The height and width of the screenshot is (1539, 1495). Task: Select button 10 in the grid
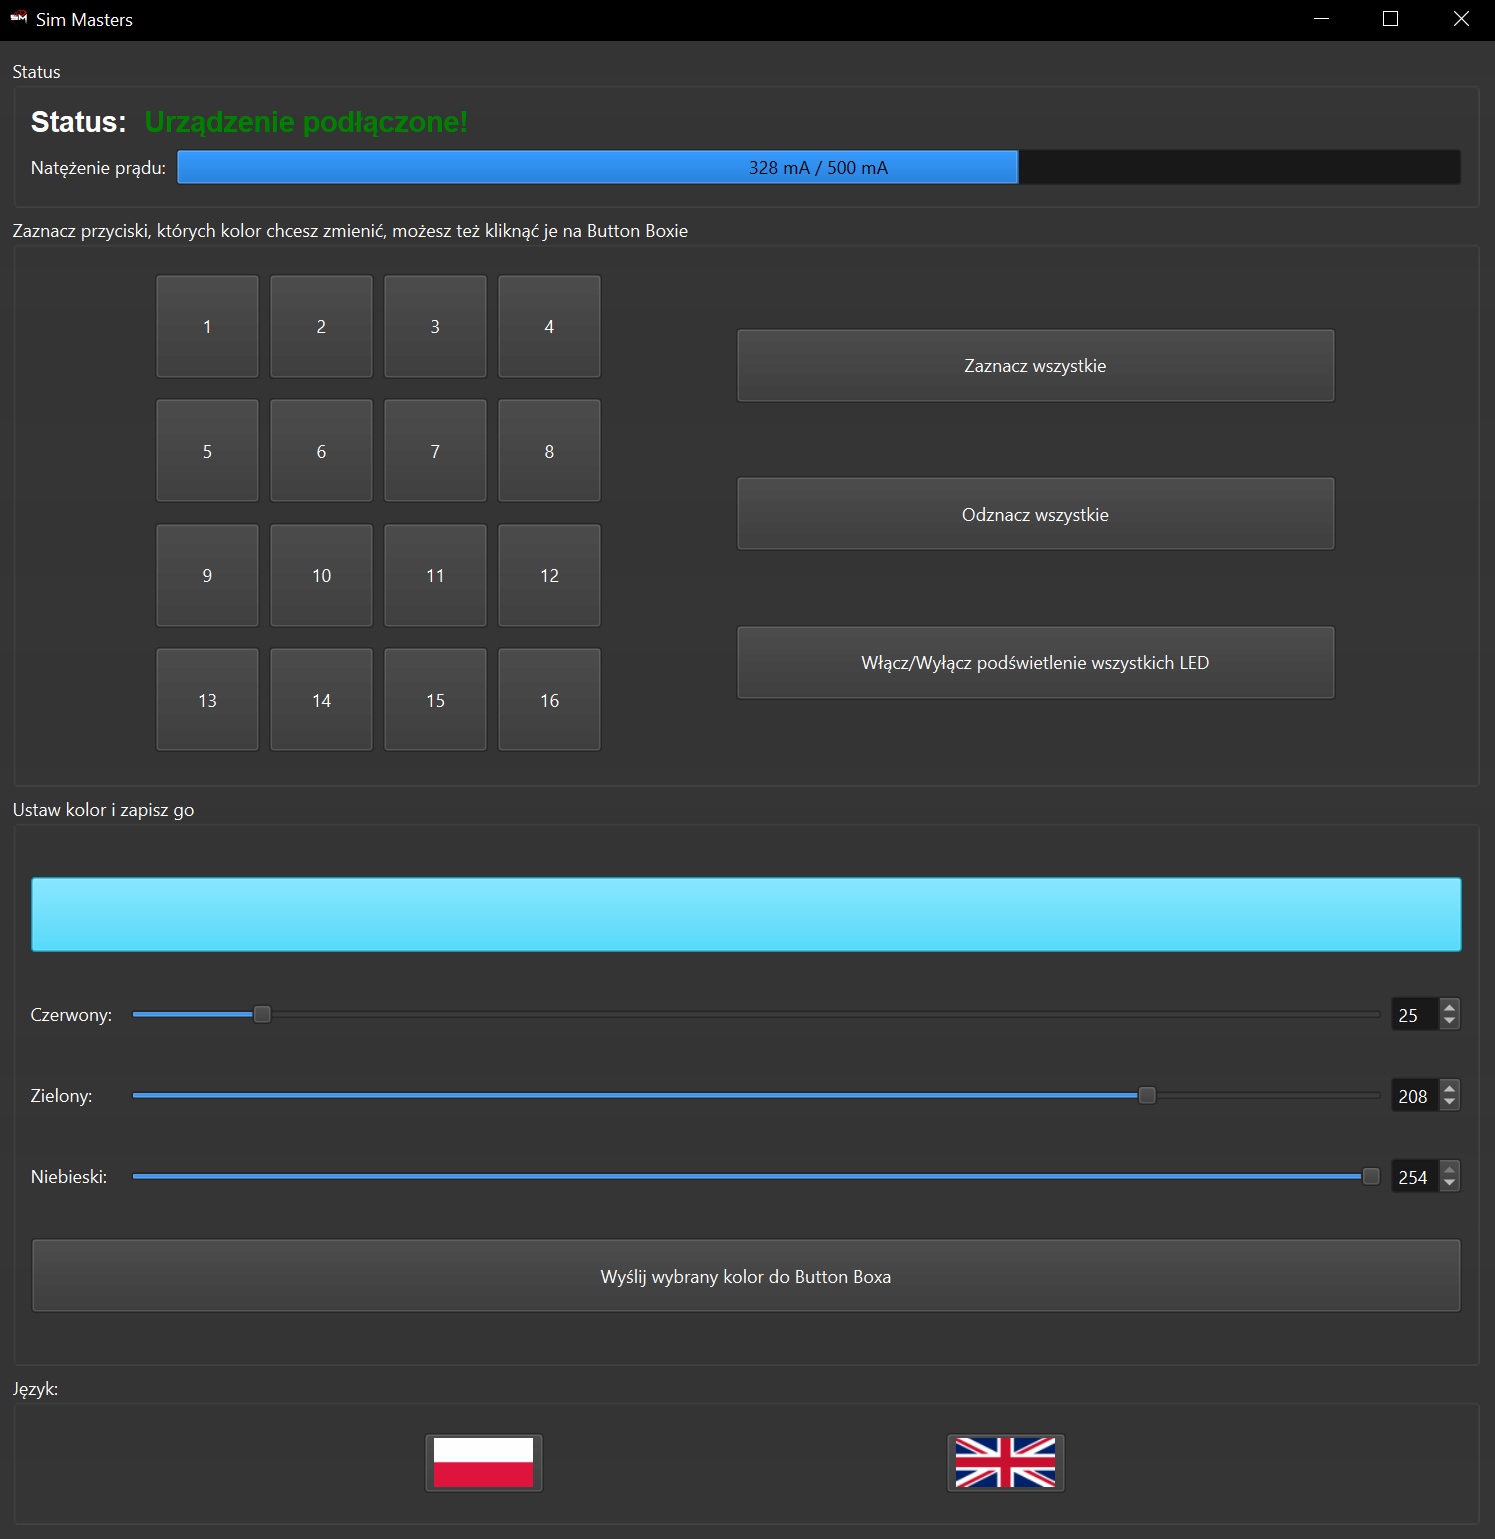point(321,576)
